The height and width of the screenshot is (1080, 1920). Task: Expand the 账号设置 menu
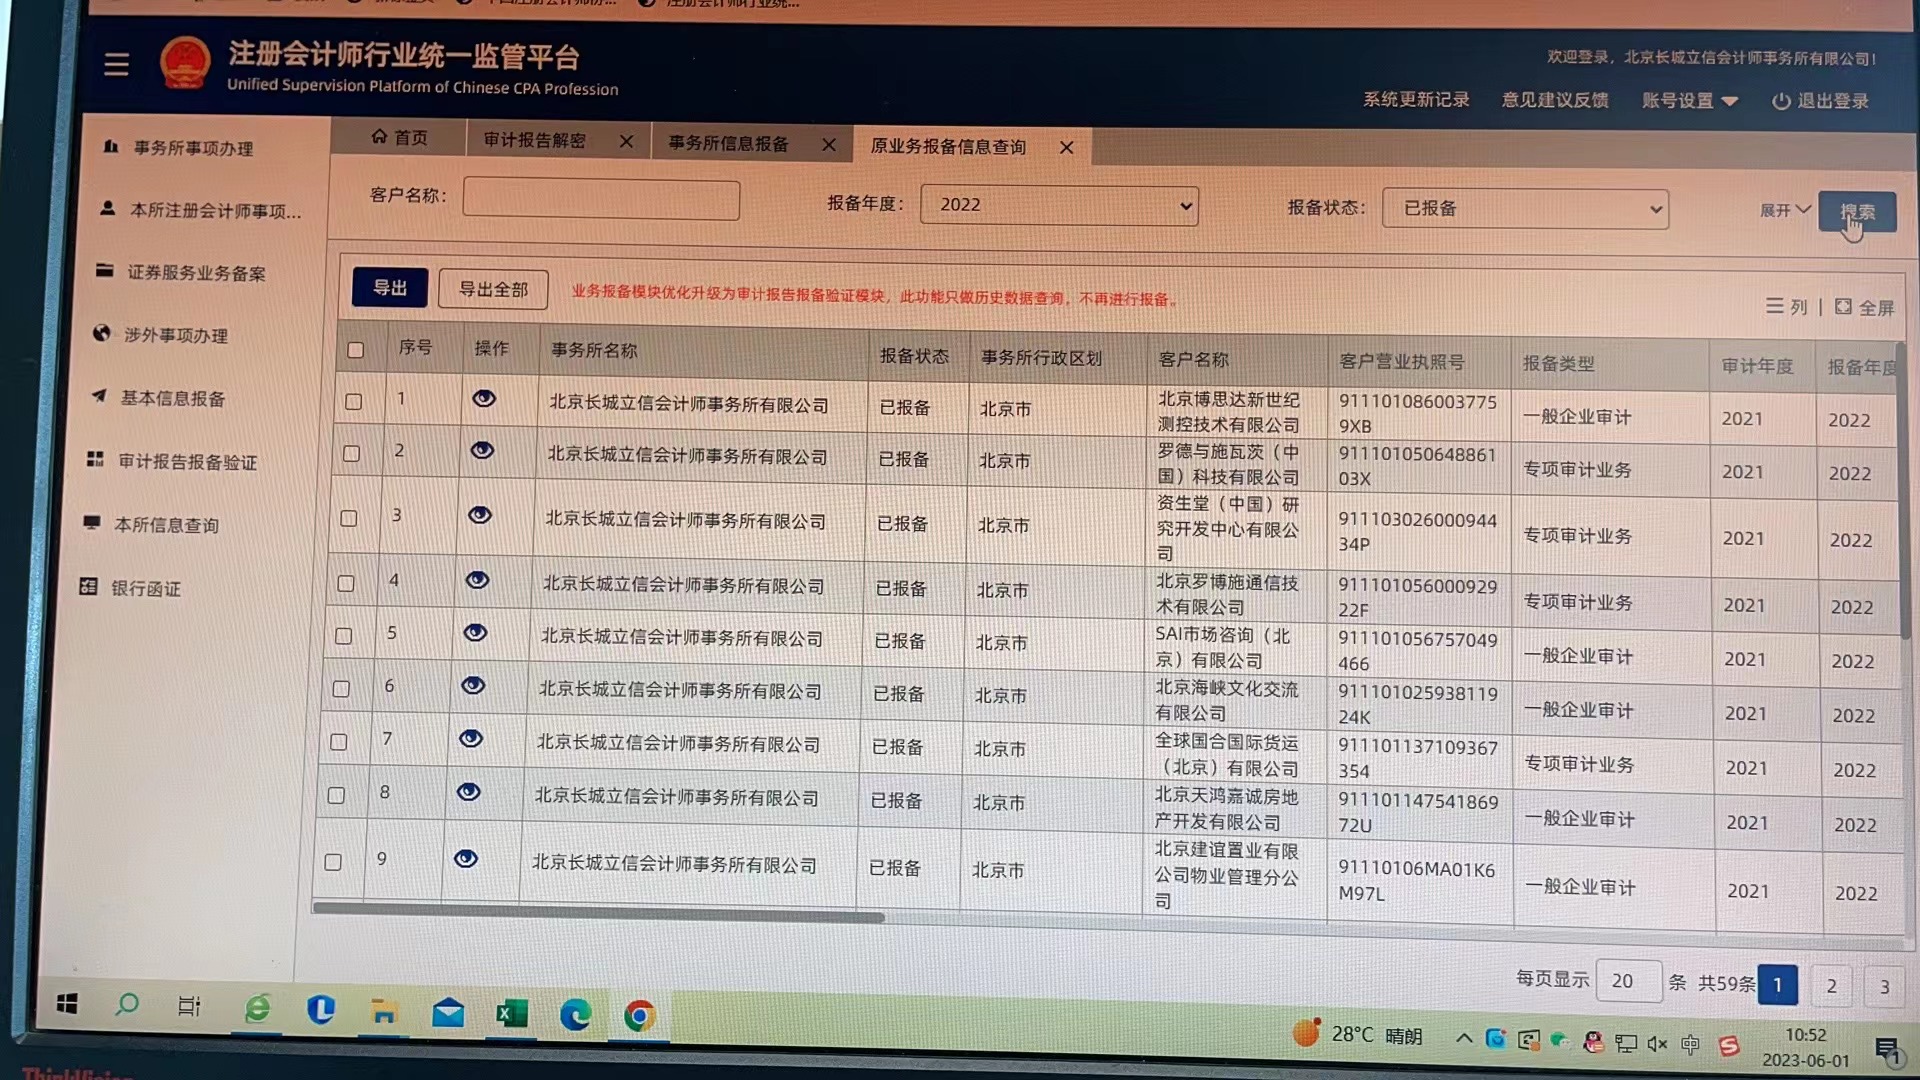tap(1689, 101)
